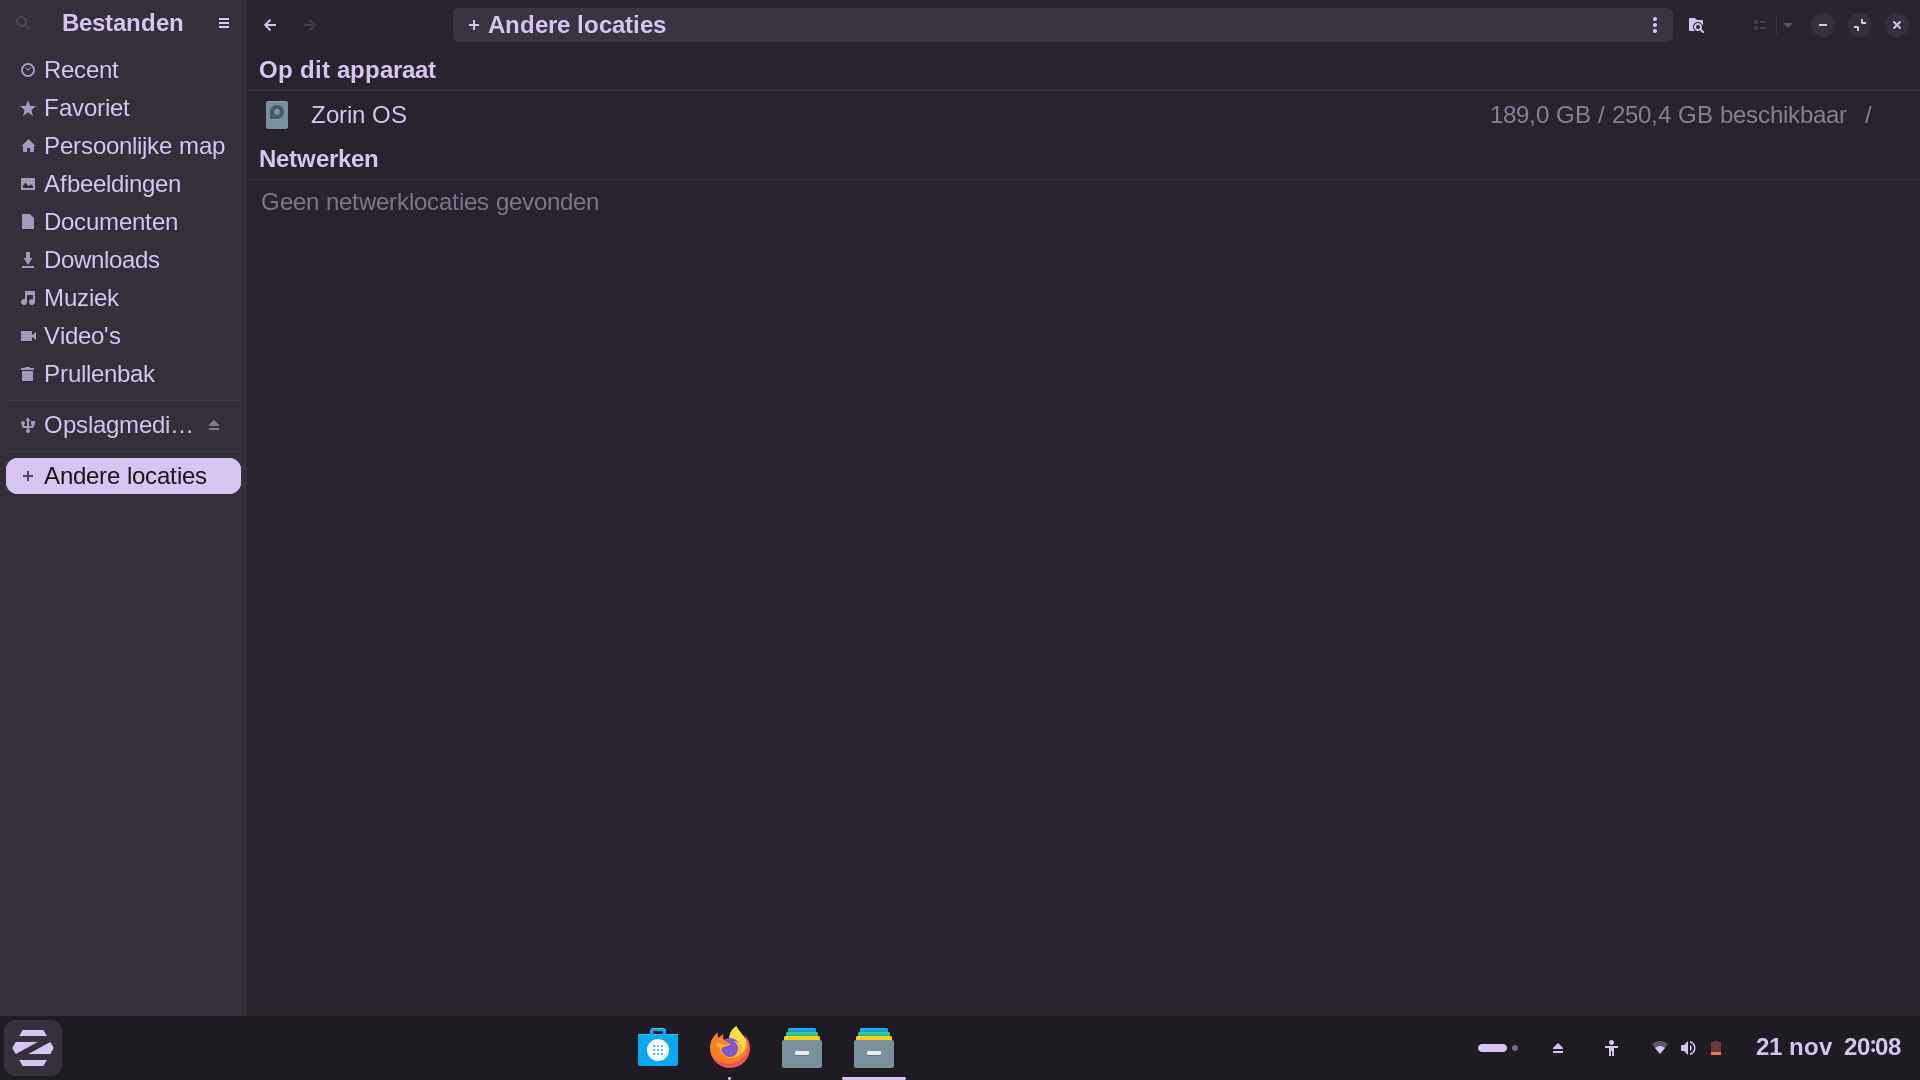Open the volume indicator in system tray
Screen dimensions: 1920x1080
[1688, 1048]
